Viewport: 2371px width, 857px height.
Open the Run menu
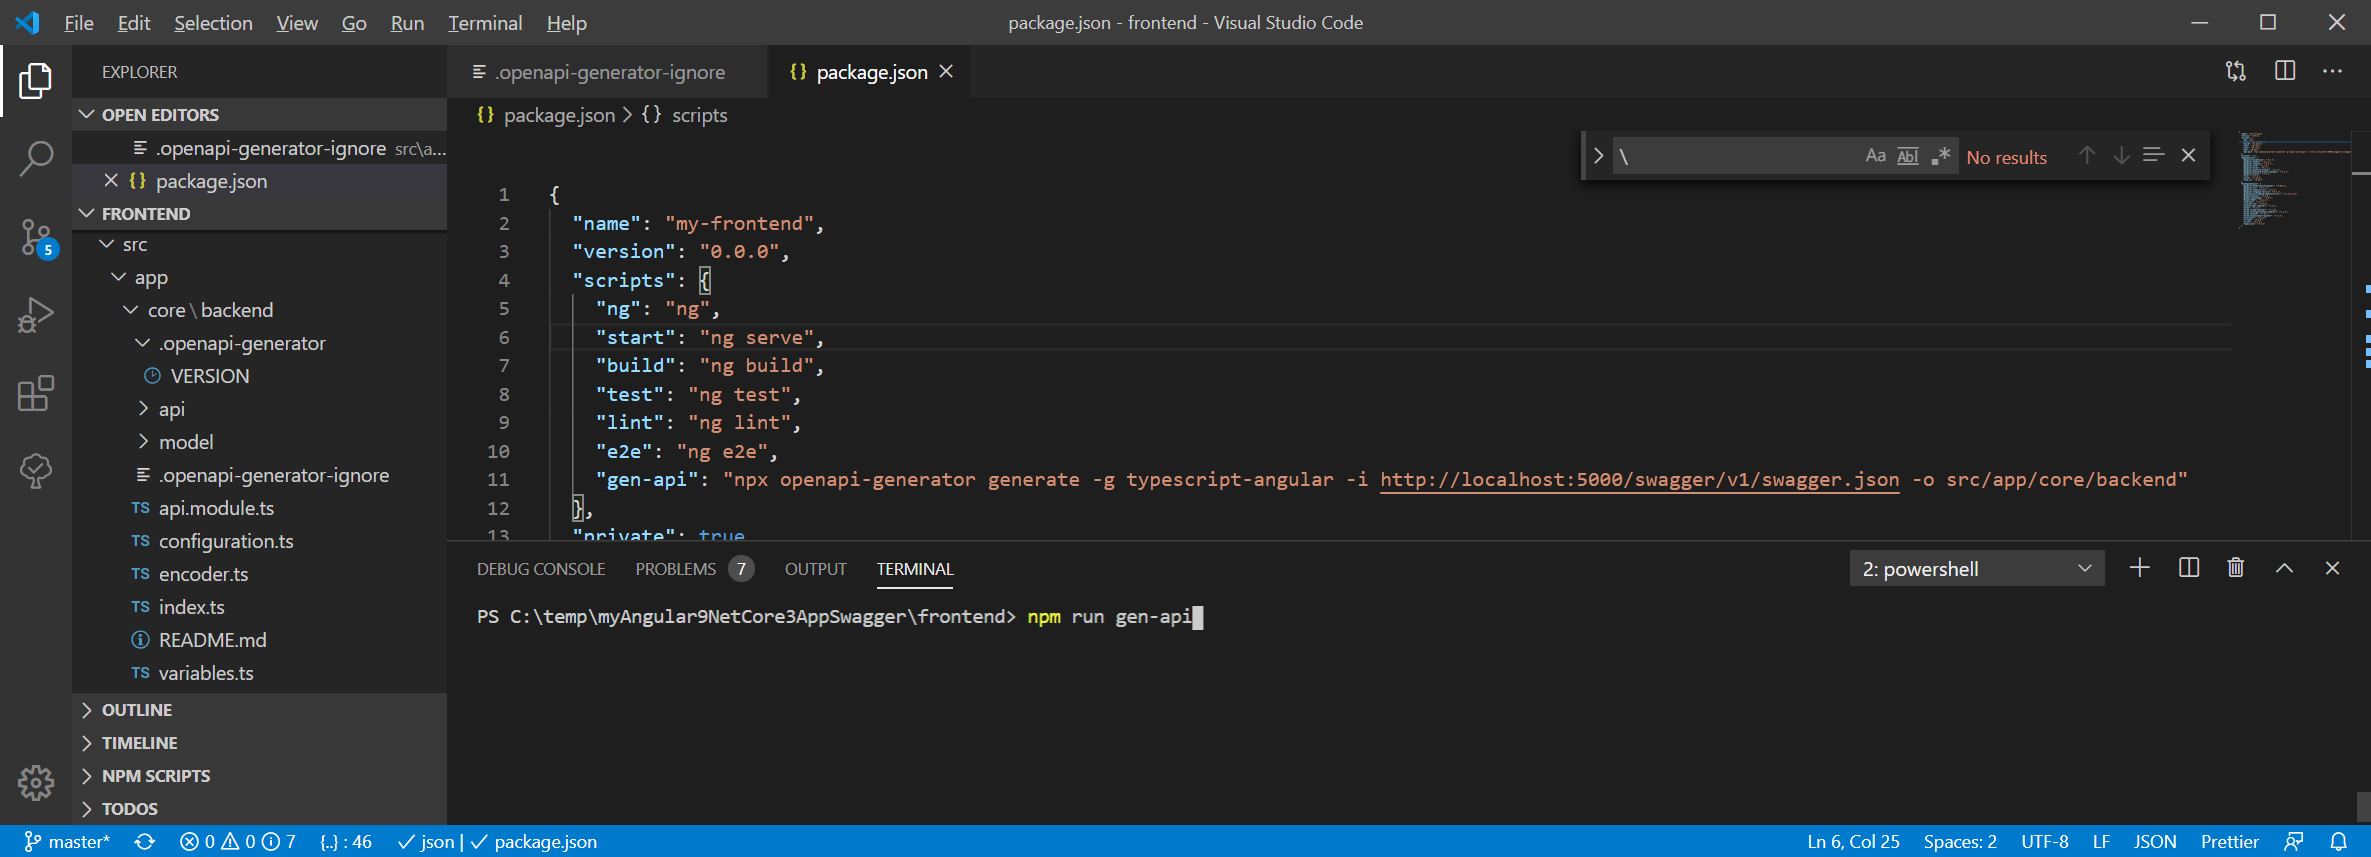[x=407, y=22]
